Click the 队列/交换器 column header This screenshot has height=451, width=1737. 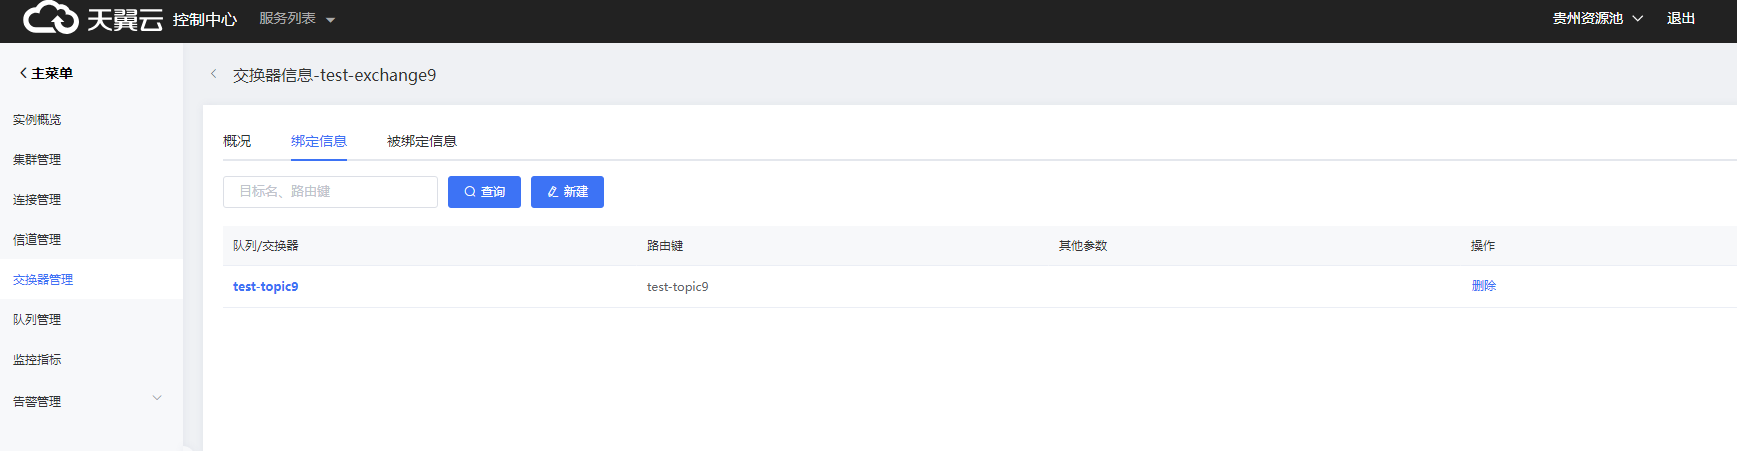(x=265, y=246)
